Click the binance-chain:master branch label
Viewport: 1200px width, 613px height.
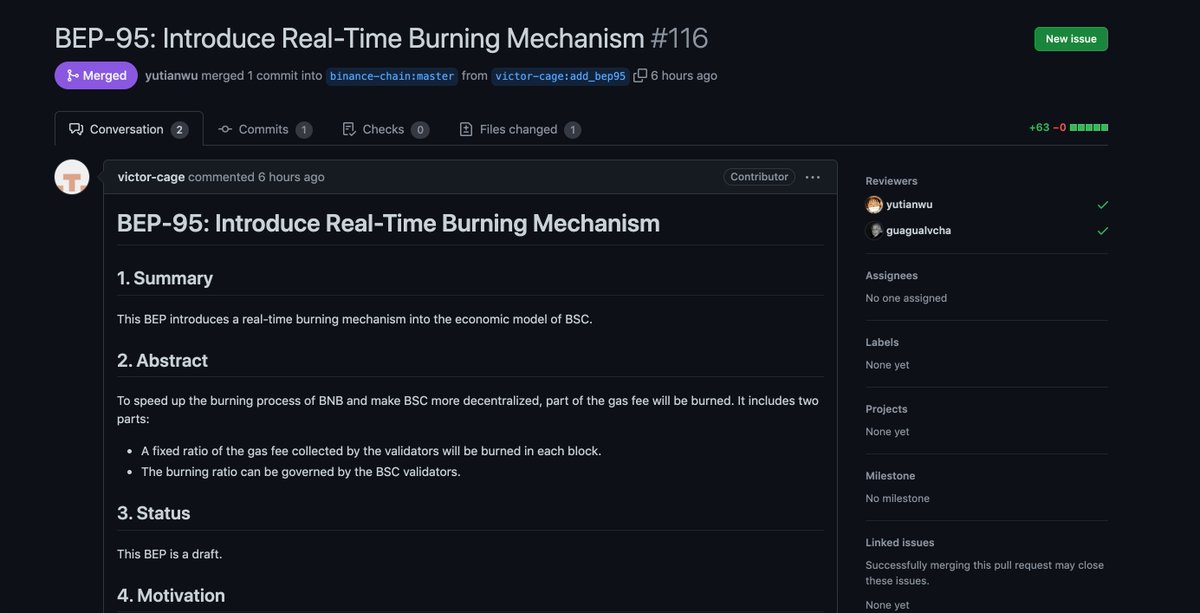click(391, 74)
